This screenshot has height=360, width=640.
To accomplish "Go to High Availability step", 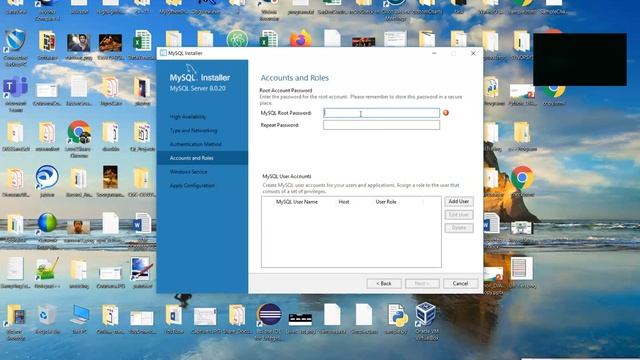I will [x=188, y=117].
